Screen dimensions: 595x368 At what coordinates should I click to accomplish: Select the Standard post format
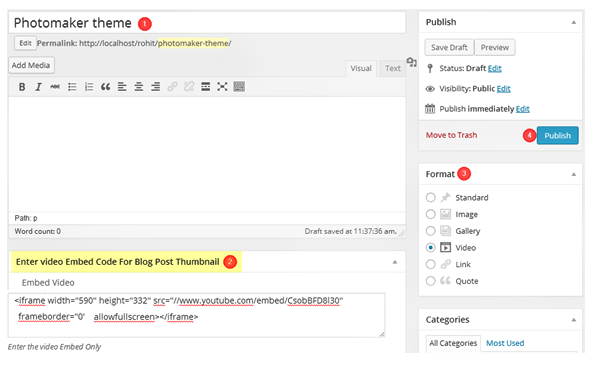pos(430,198)
